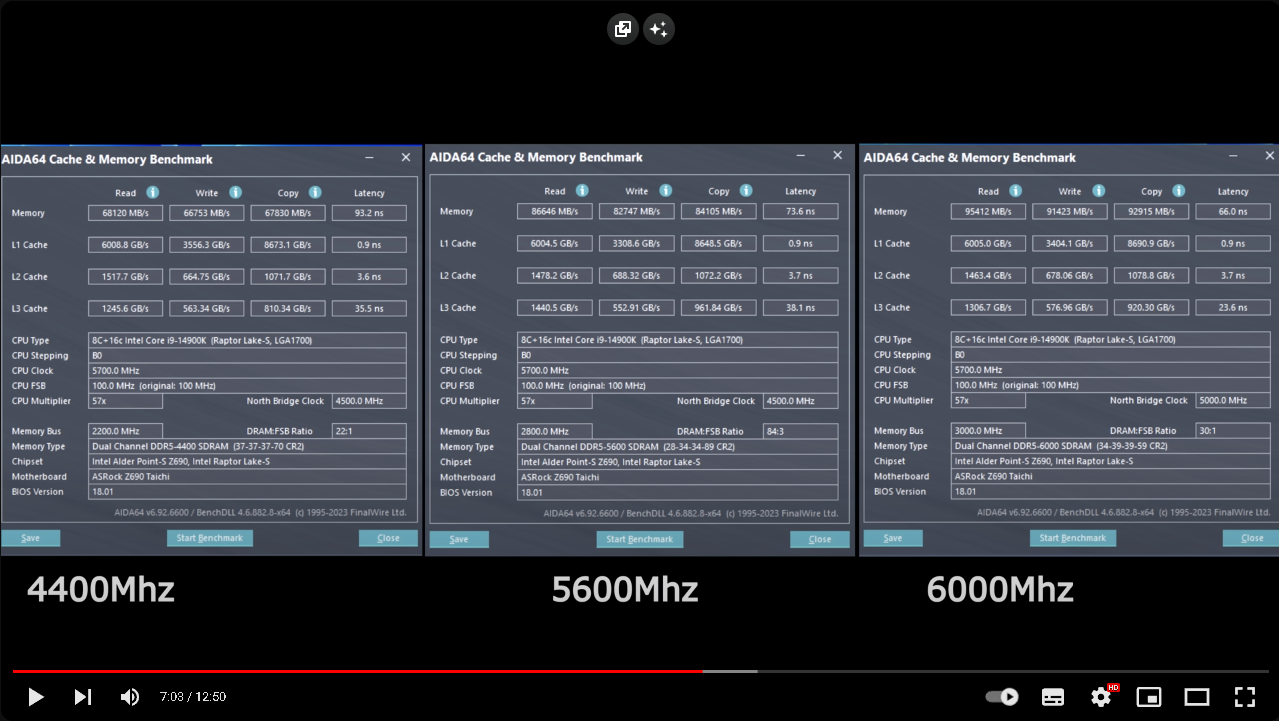This screenshot has width=1279, height=721.
Task: Click the stacked squares icon above the video
Action: click(x=623, y=29)
